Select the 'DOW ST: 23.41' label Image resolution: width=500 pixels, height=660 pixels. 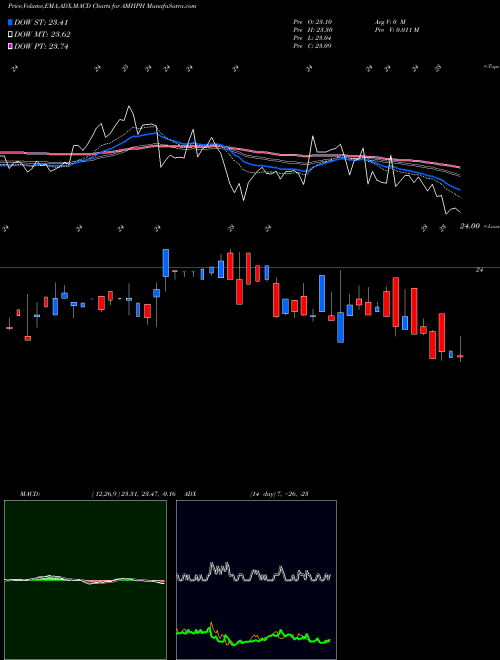[x=41, y=22]
